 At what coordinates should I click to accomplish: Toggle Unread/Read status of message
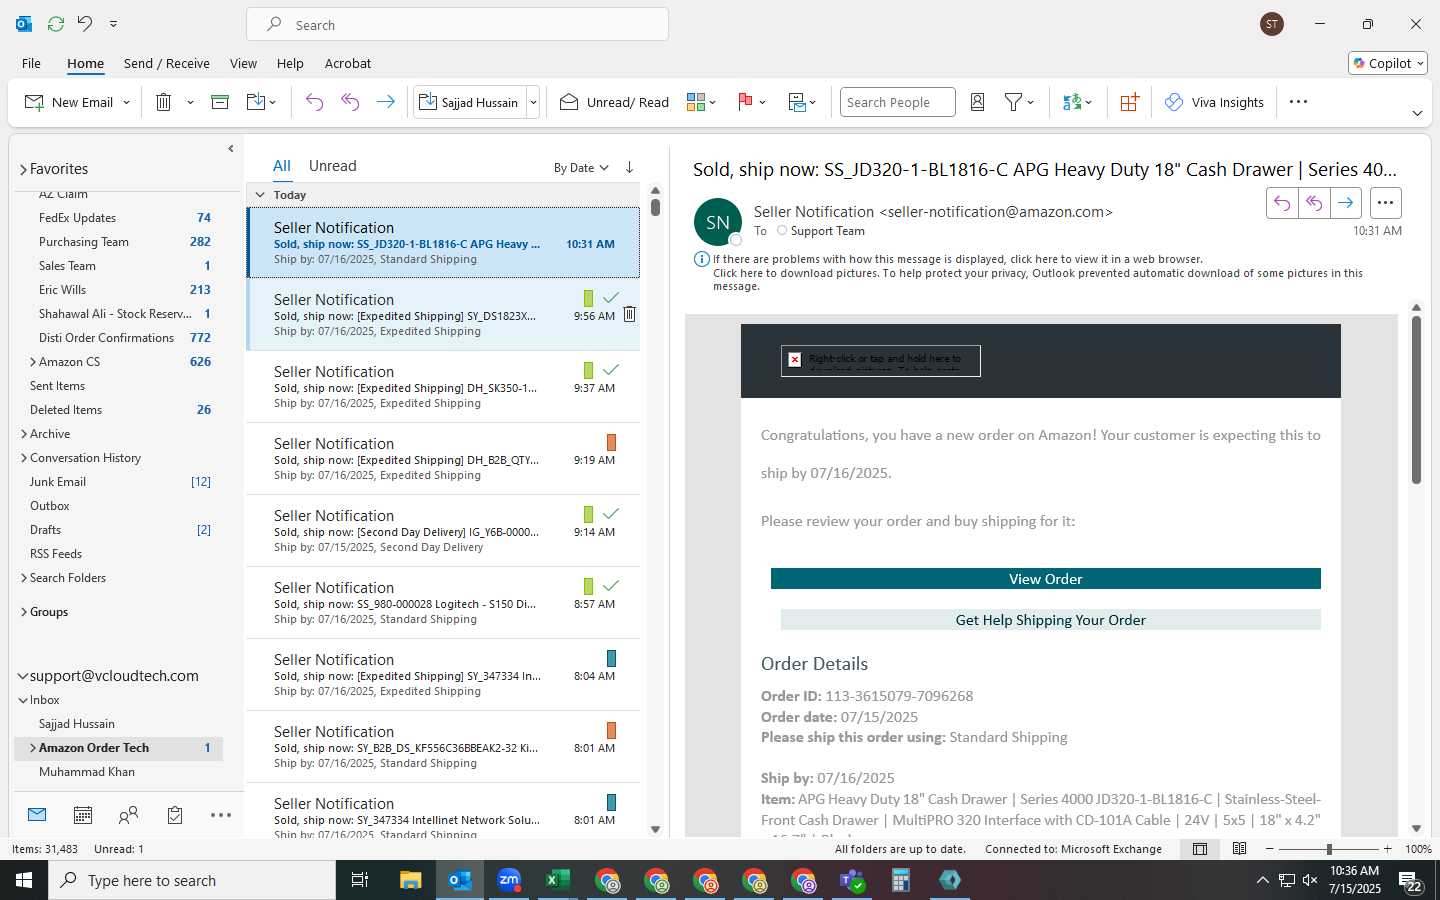pos(614,102)
